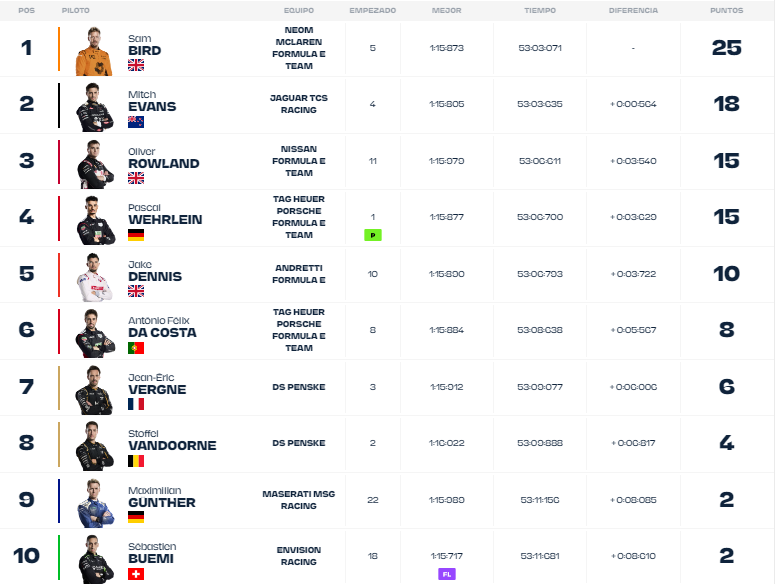This screenshot has height=584, width=775.
Task: Open Sam Bird's driver photo
Action: coord(94,51)
